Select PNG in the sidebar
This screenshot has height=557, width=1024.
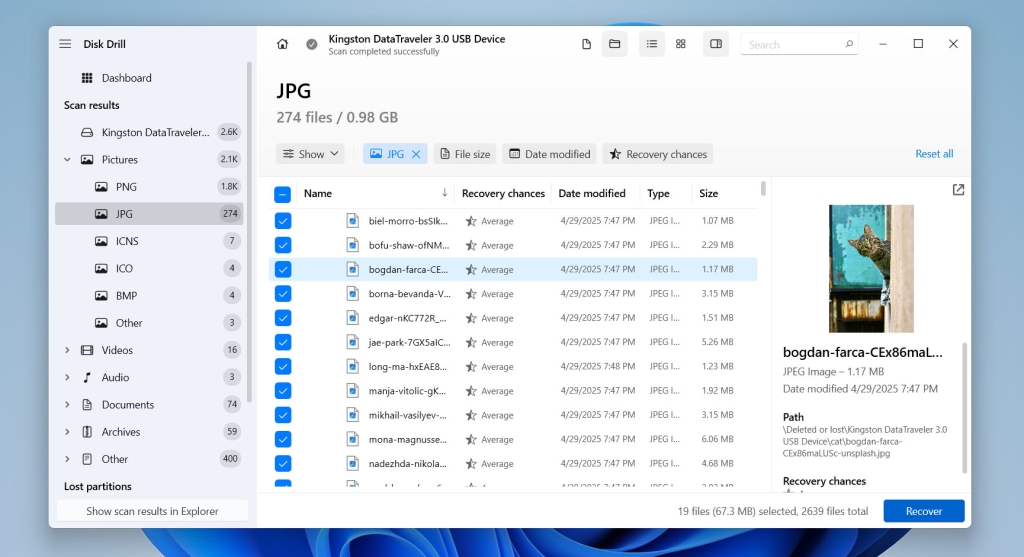(x=149, y=187)
